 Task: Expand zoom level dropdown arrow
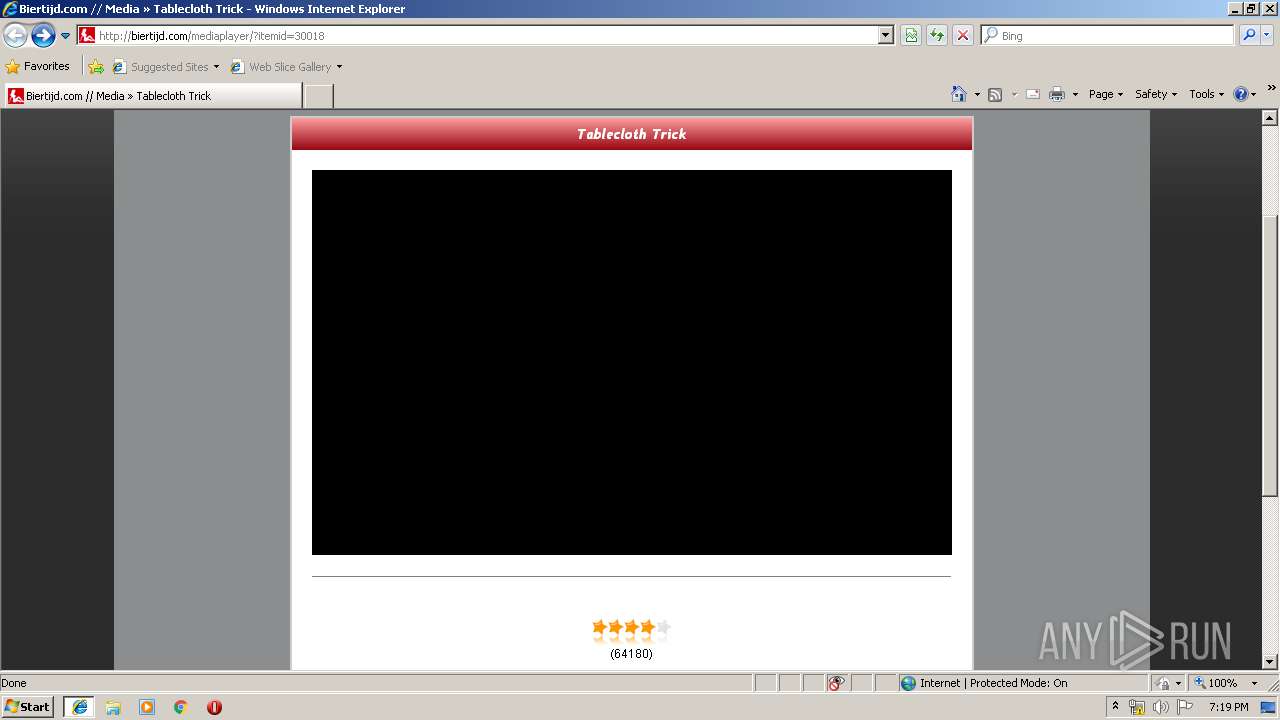pyautogui.click(x=1254, y=683)
